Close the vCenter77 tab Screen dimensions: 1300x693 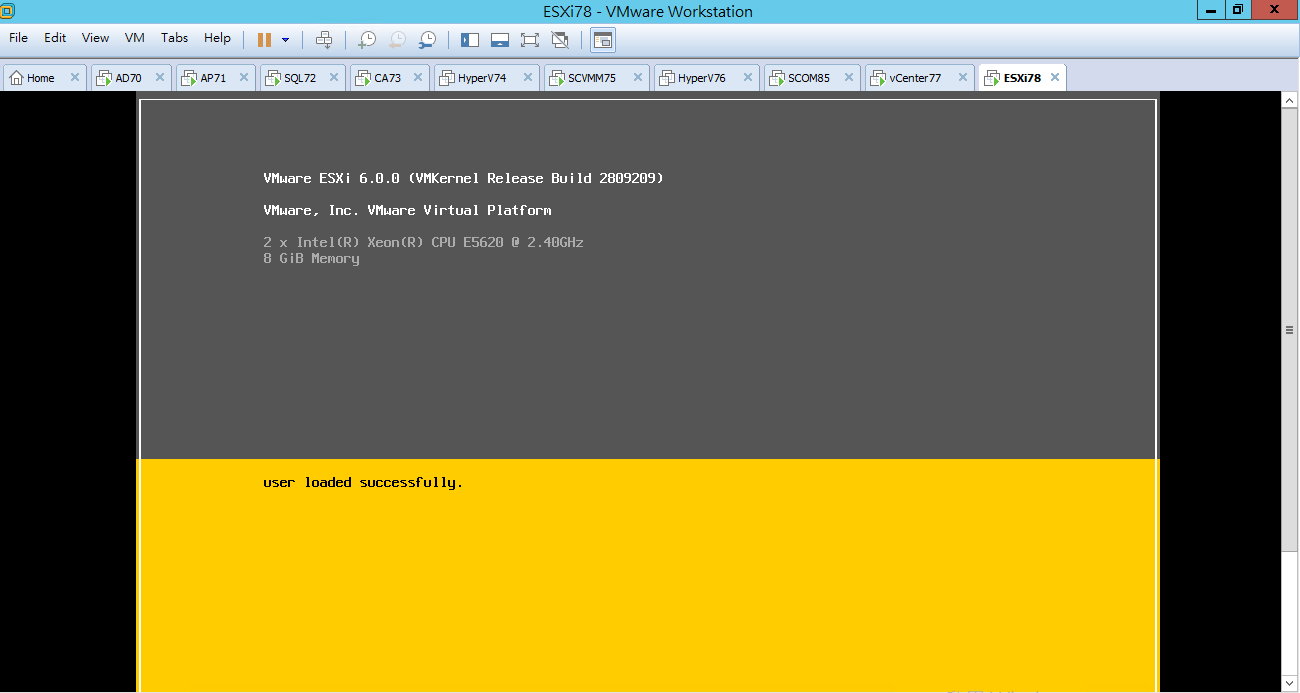[x=963, y=78]
